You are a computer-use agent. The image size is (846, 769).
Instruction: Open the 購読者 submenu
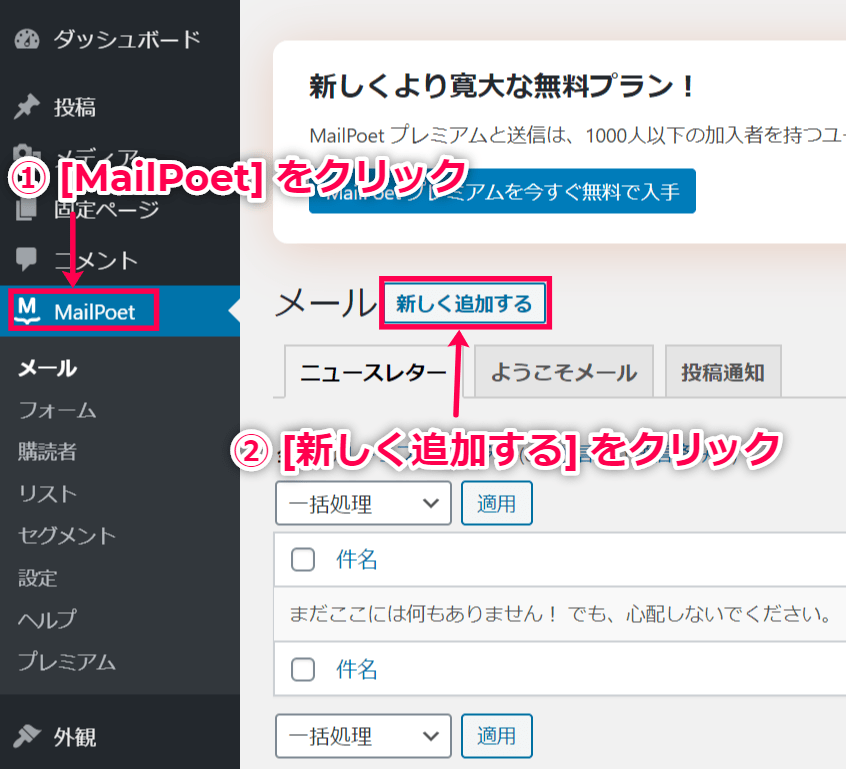point(47,452)
